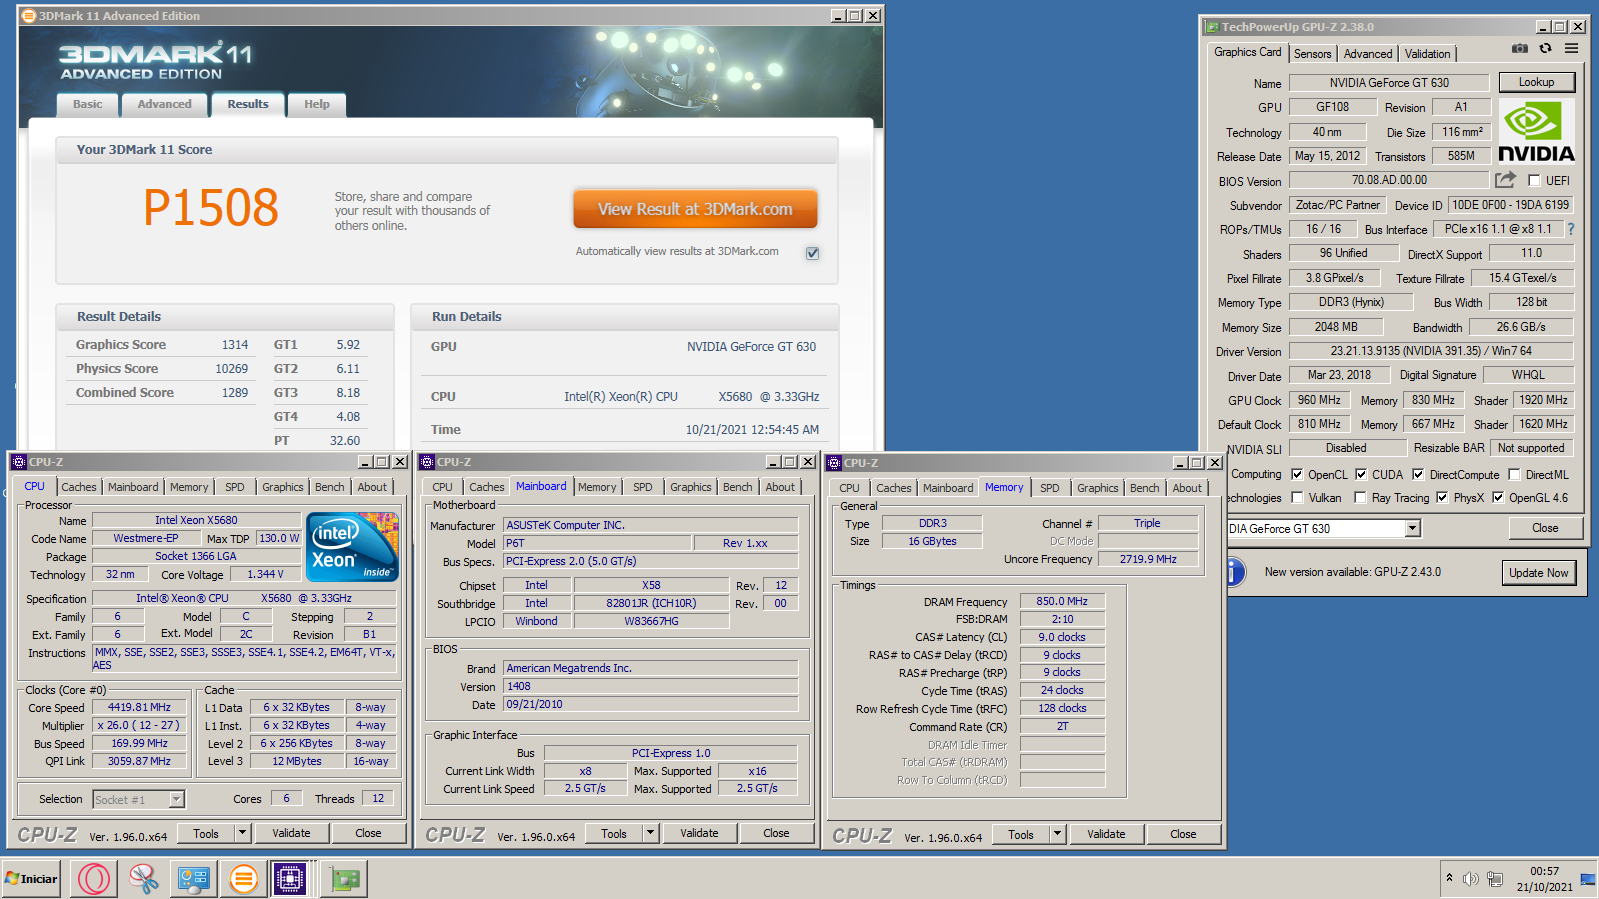1599x899 pixels.
Task: Click Update Now in GPU-Z
Action: [1538, 573]
